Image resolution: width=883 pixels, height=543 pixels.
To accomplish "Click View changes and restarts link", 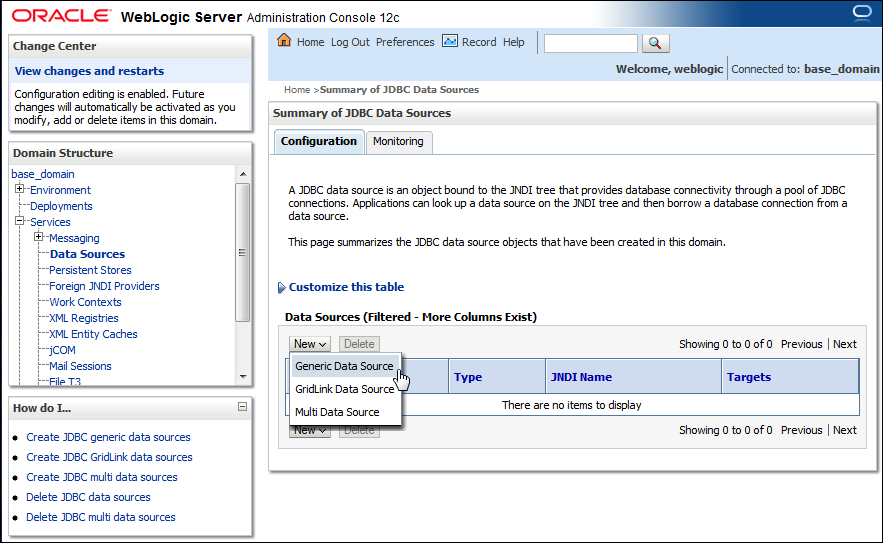I will pos(89,71).
